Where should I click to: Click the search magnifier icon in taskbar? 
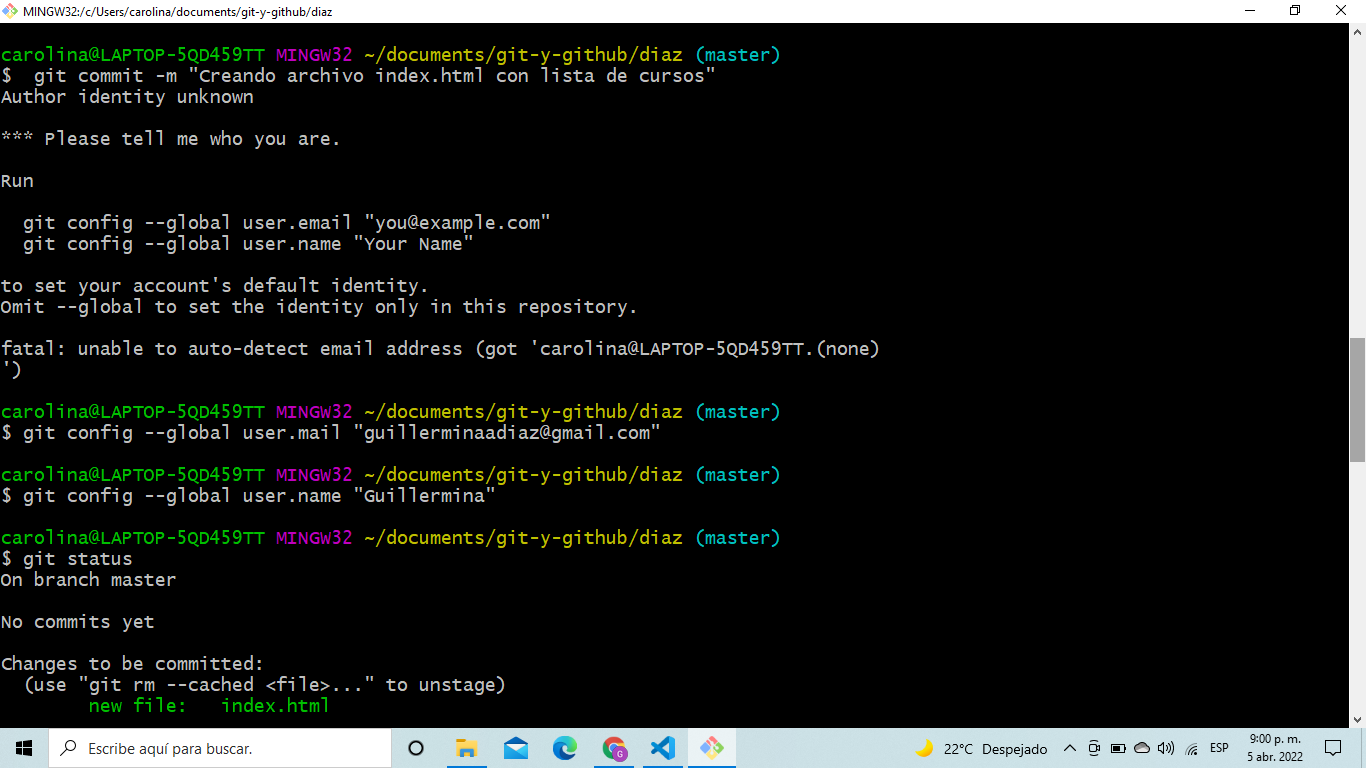click(x=69, y=748)
